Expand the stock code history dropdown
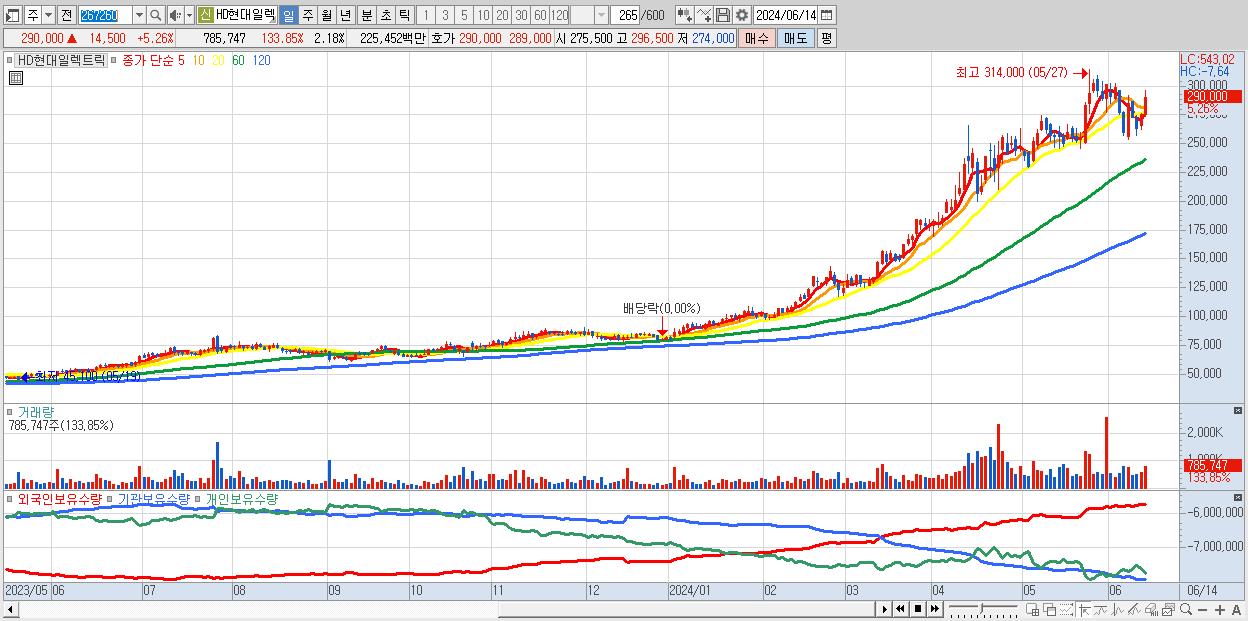 click(x=139, y=15)
